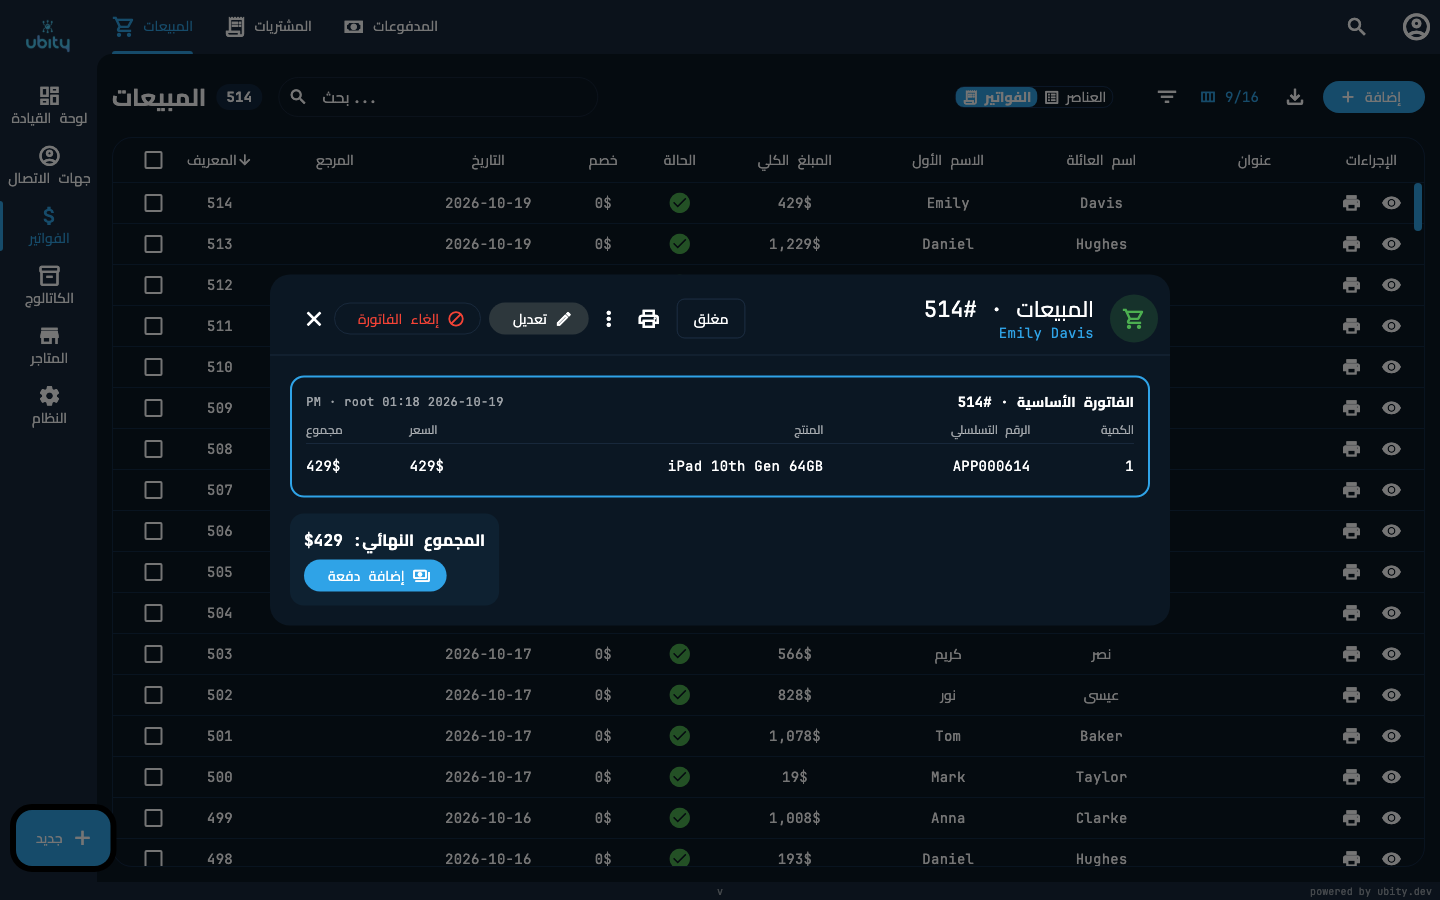Switch to the المدفوعات tab
The width and height of the screenshot is (1440, 900).
pos(391,27)
